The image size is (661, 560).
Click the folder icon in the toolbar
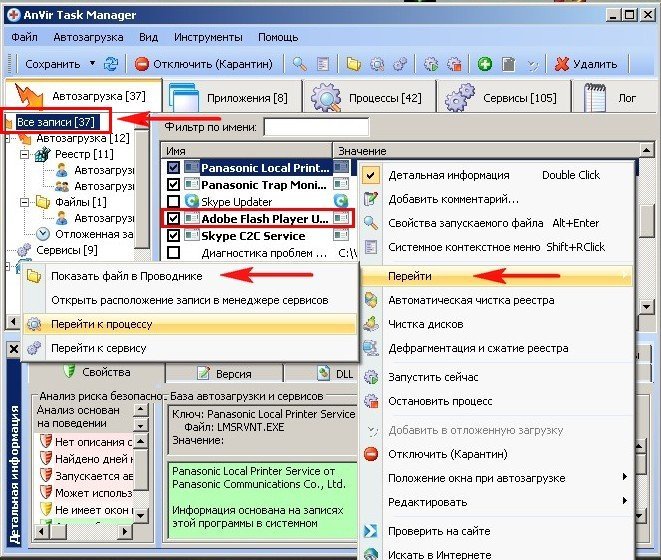[x=353, y=64]
